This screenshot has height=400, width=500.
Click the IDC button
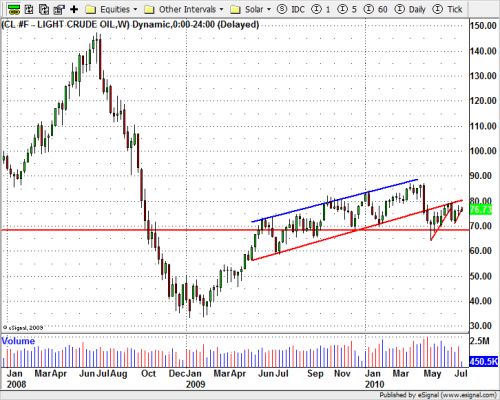point(298,9)
